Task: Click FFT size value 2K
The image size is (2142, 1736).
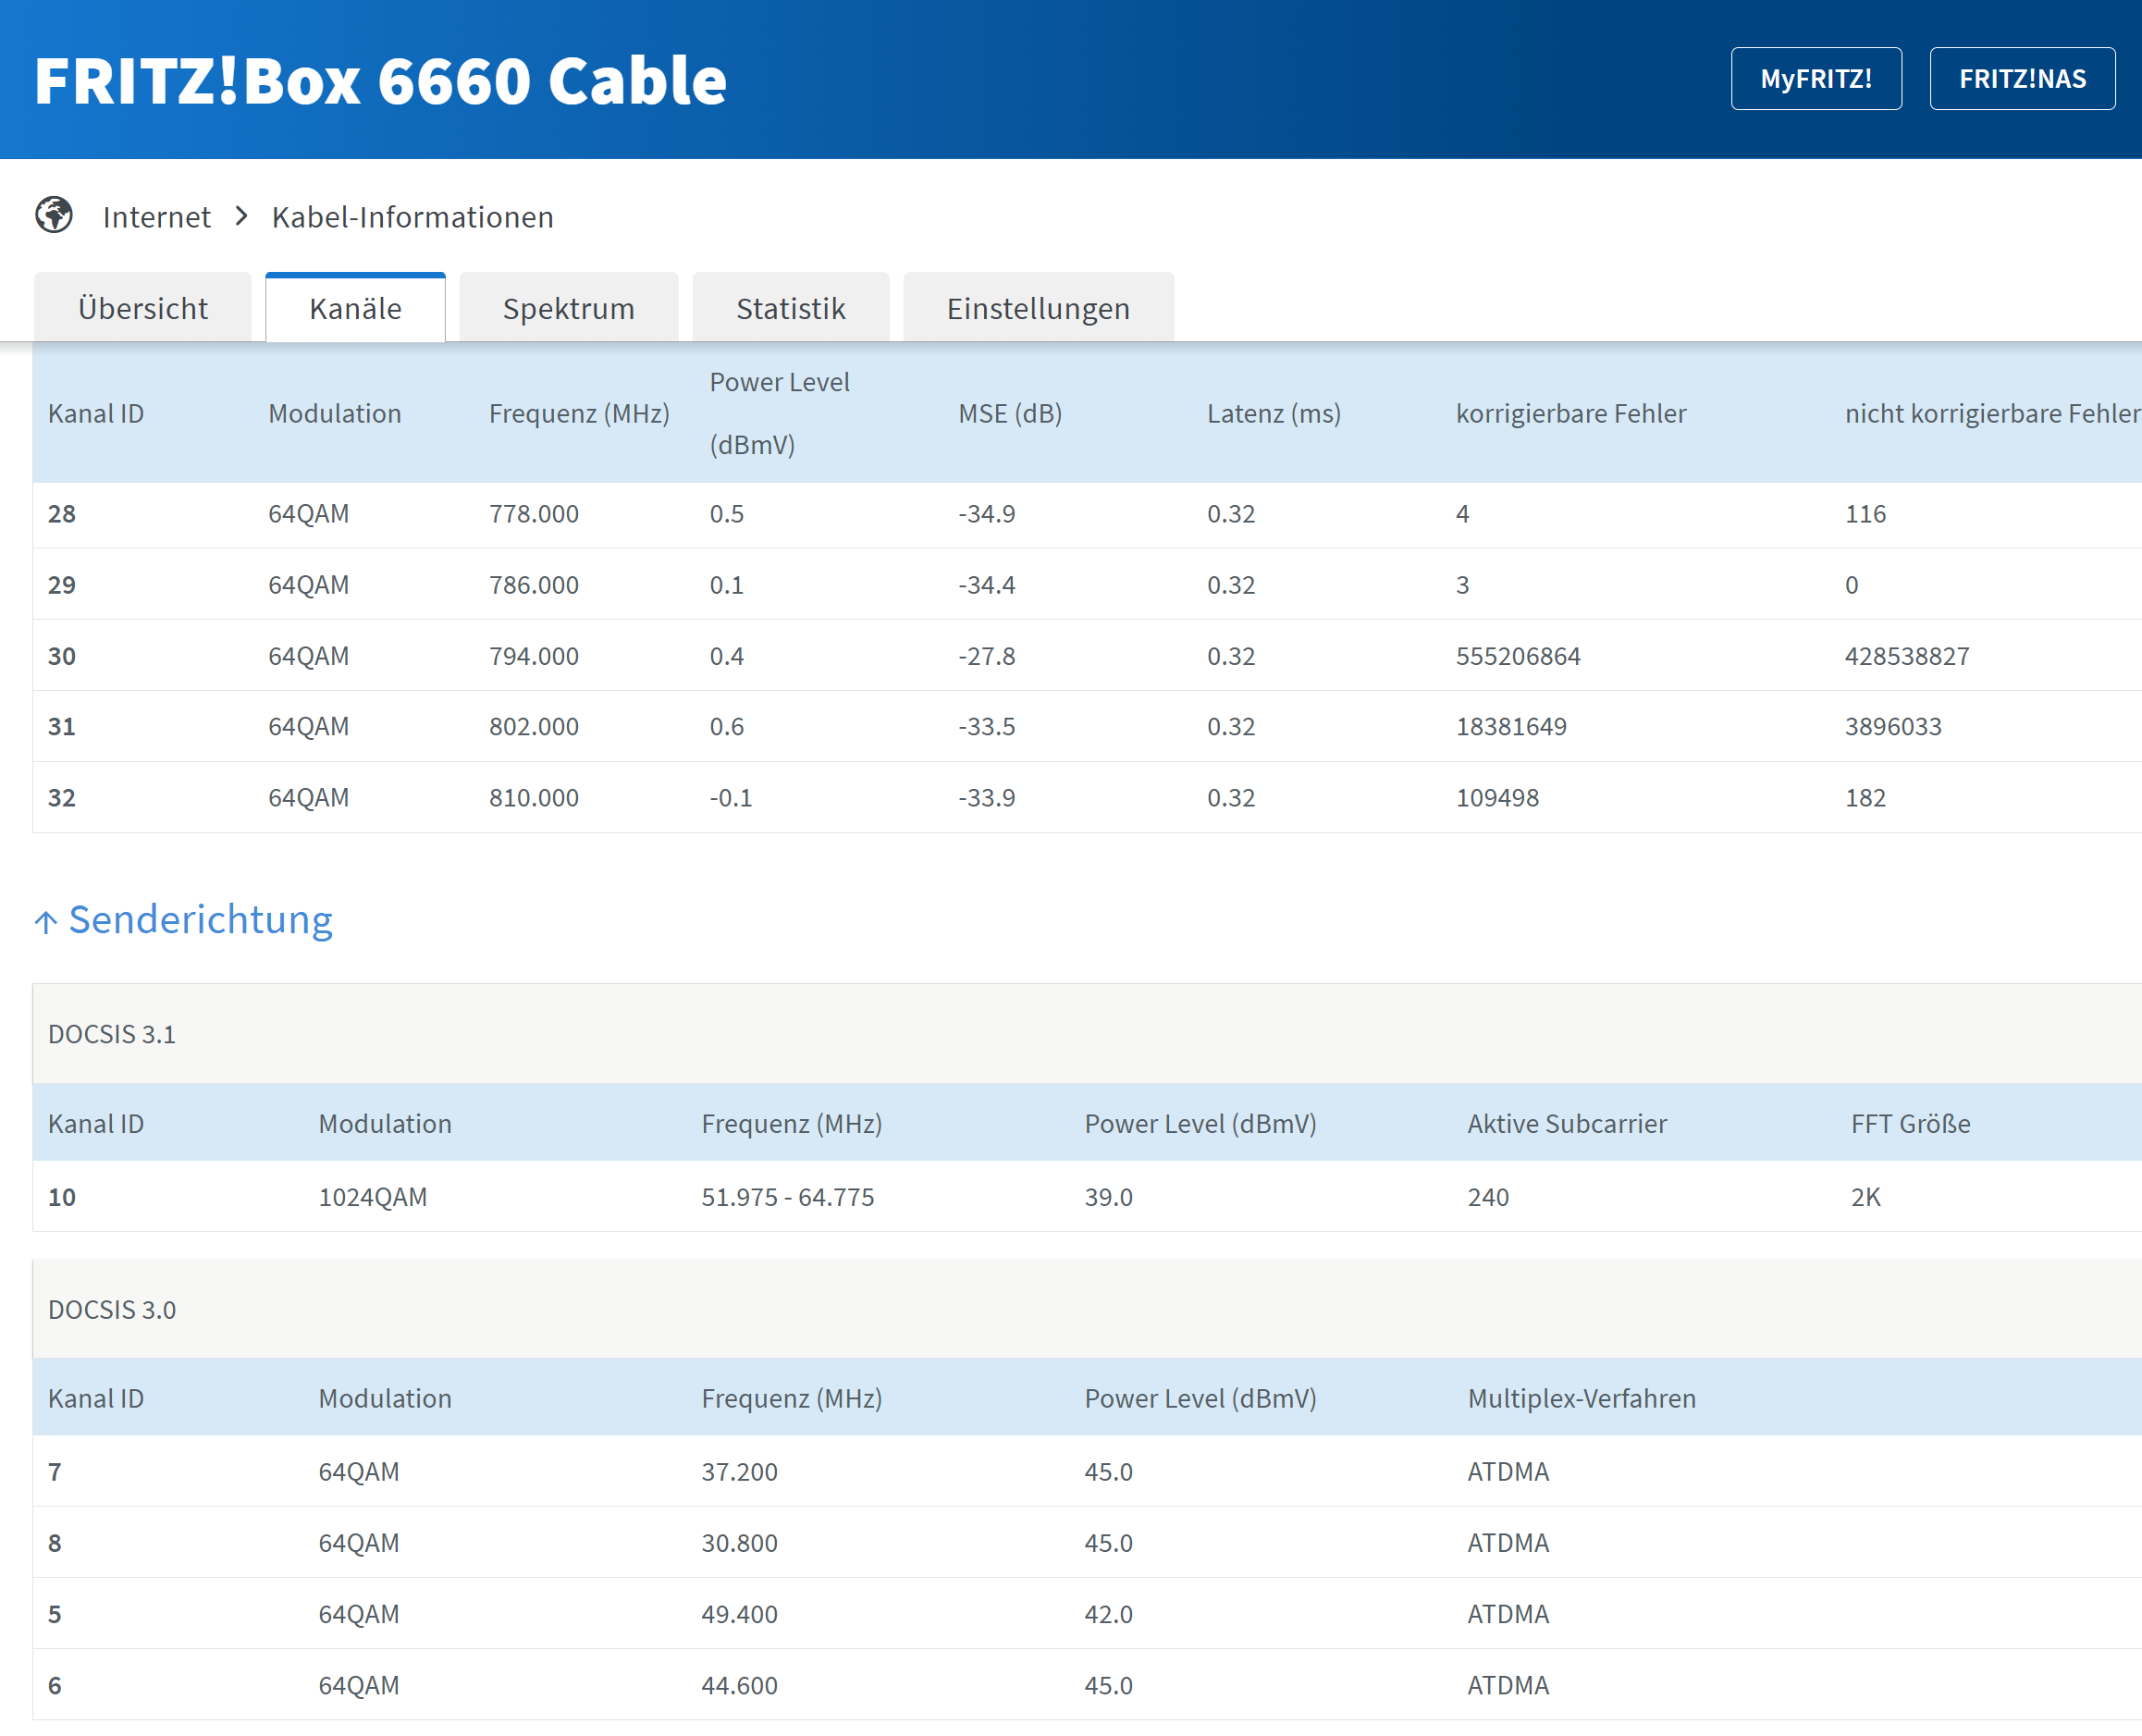Action: [x=1865, y=1197]
